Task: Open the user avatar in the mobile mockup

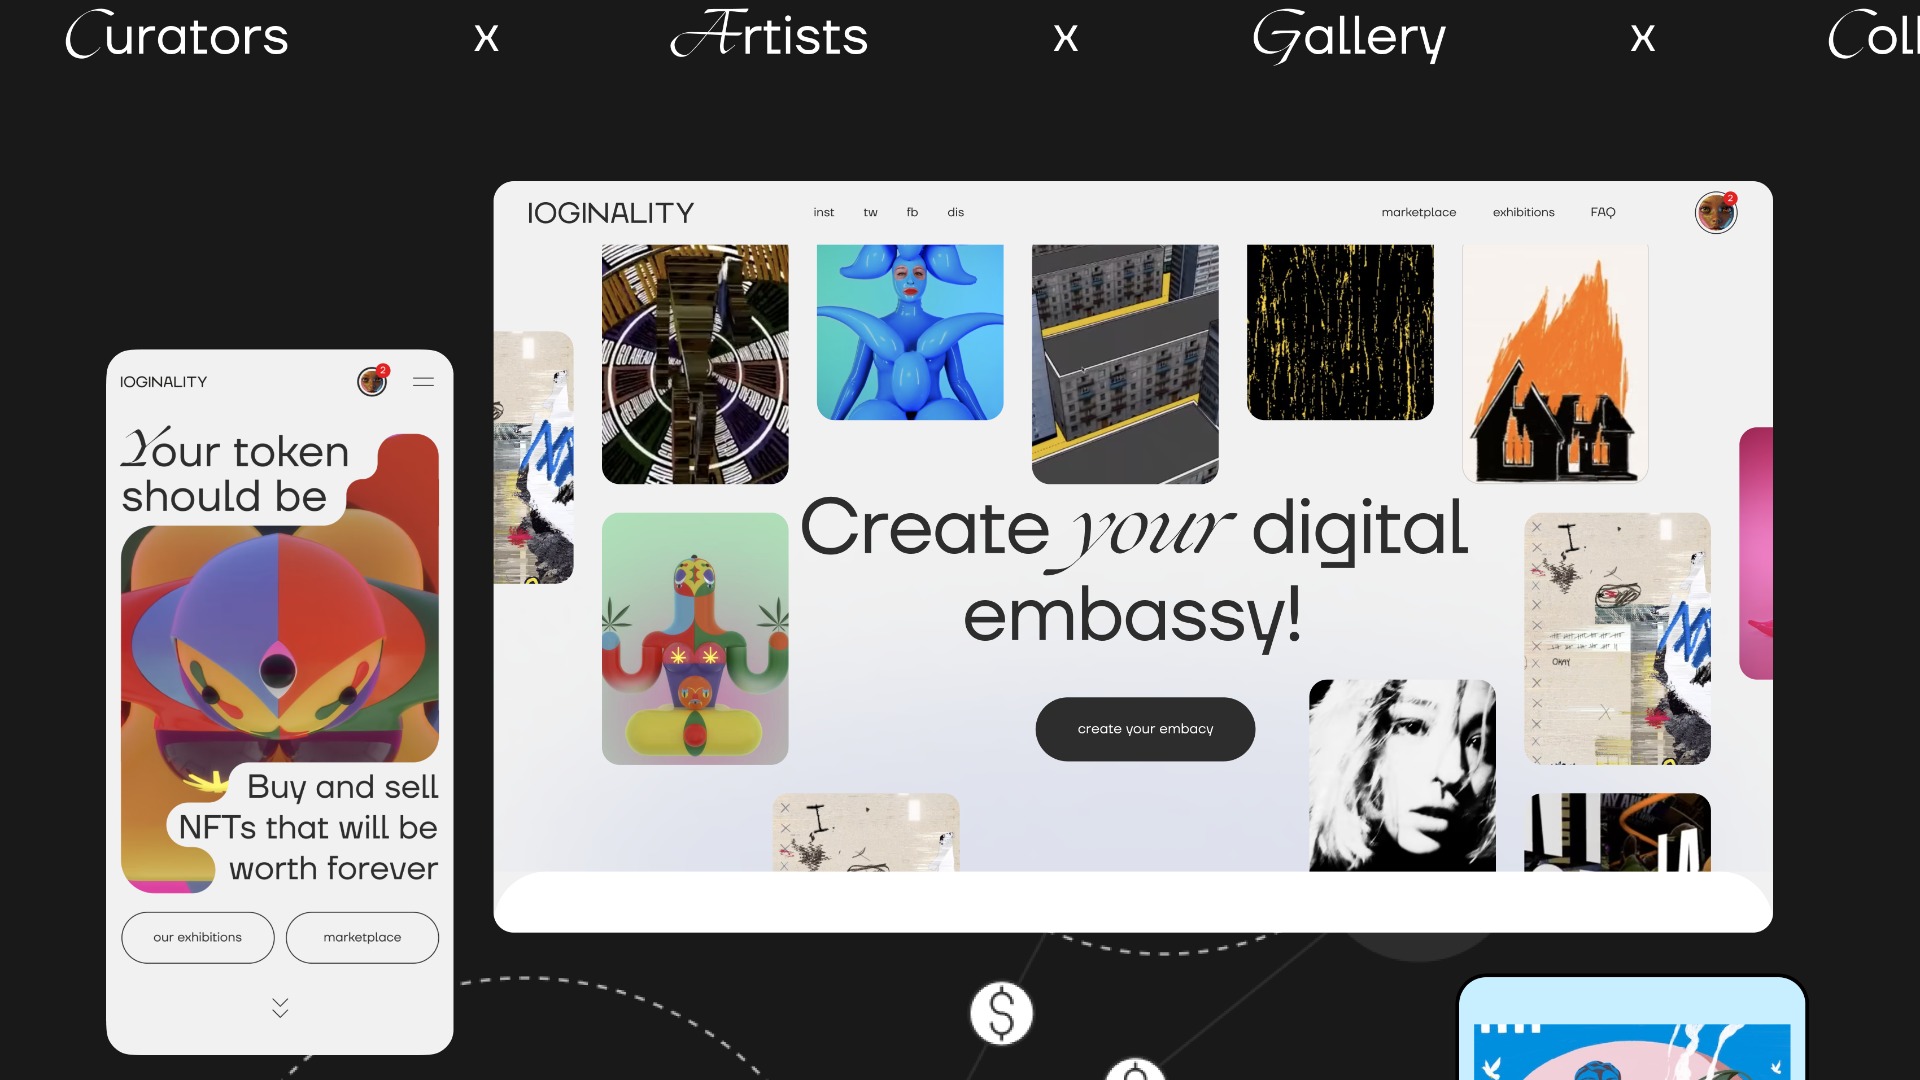Action: point(372,381)
